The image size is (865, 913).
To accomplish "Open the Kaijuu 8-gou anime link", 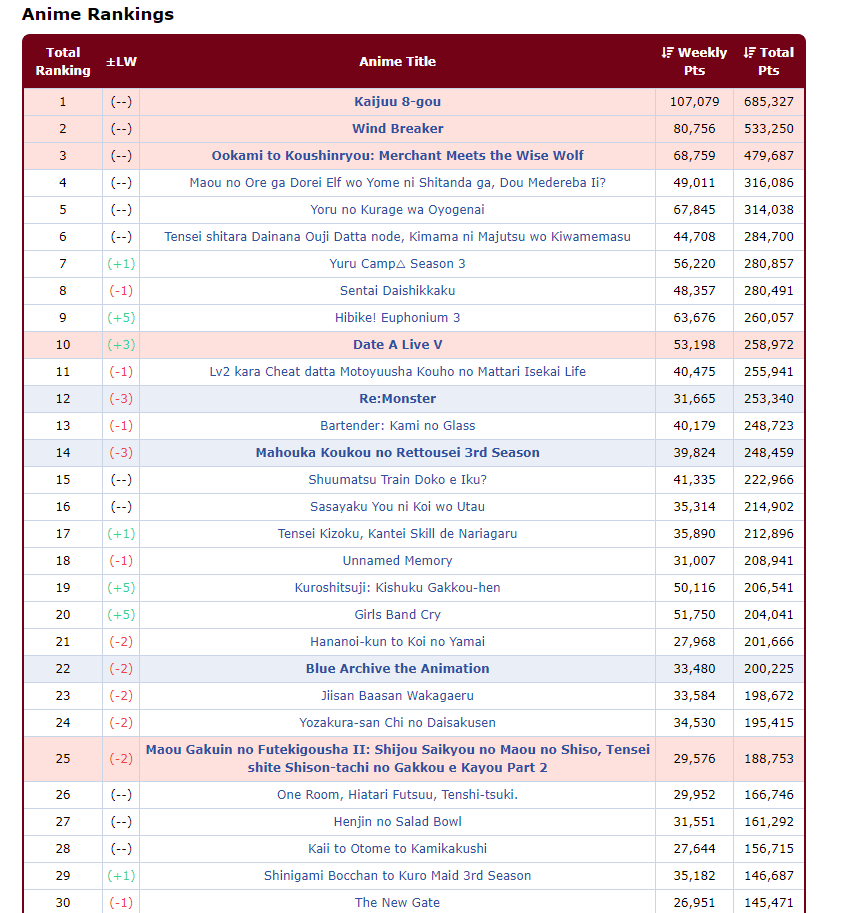I will 398,102.
